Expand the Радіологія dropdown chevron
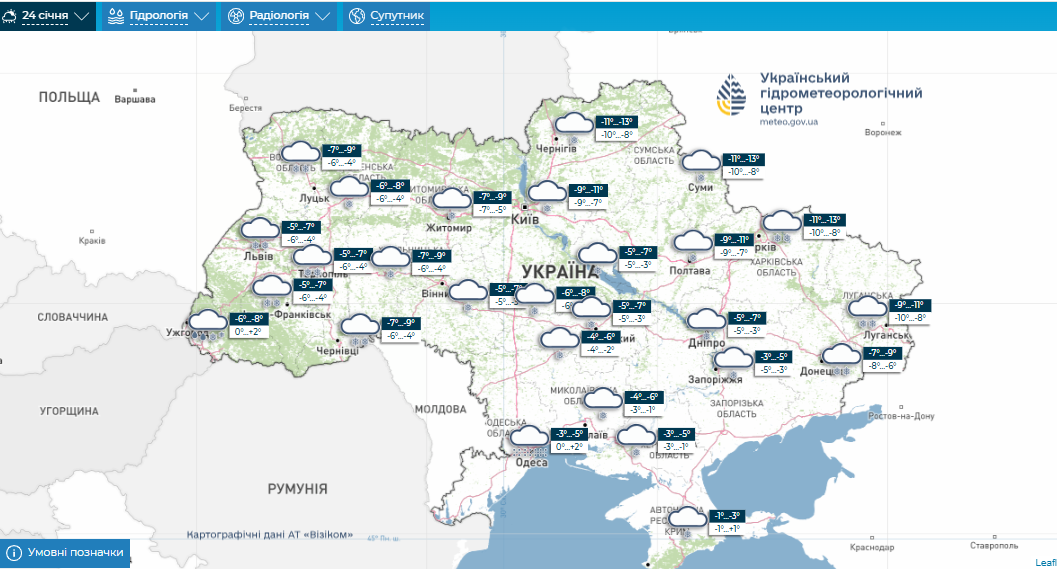The image size is (1057, 569). [x=322, y=16]
